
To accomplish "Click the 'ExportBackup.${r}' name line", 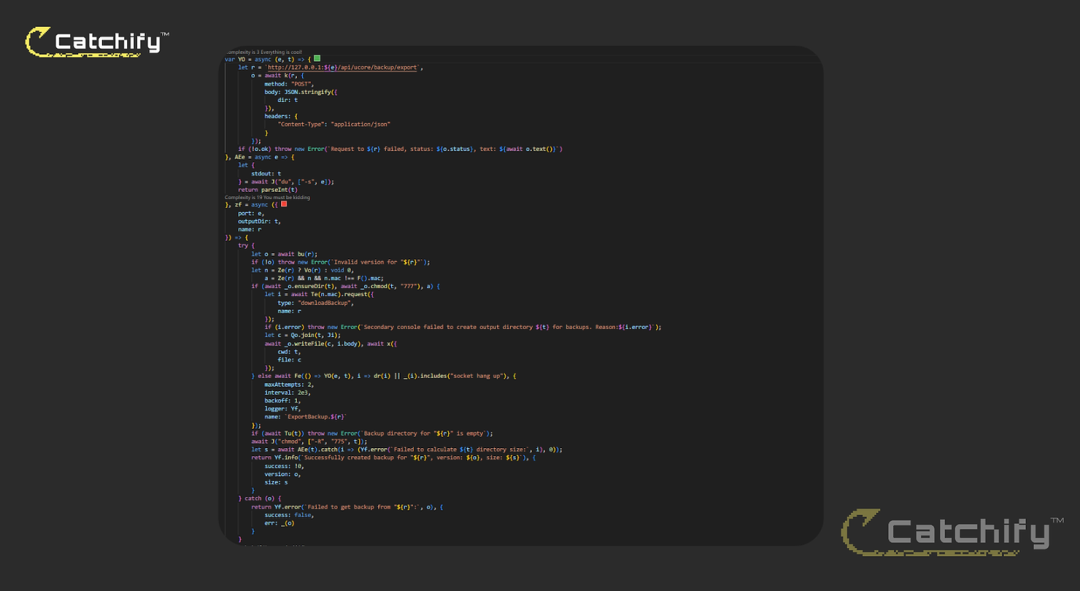I will pyautogui.click(x=305, y=417).
